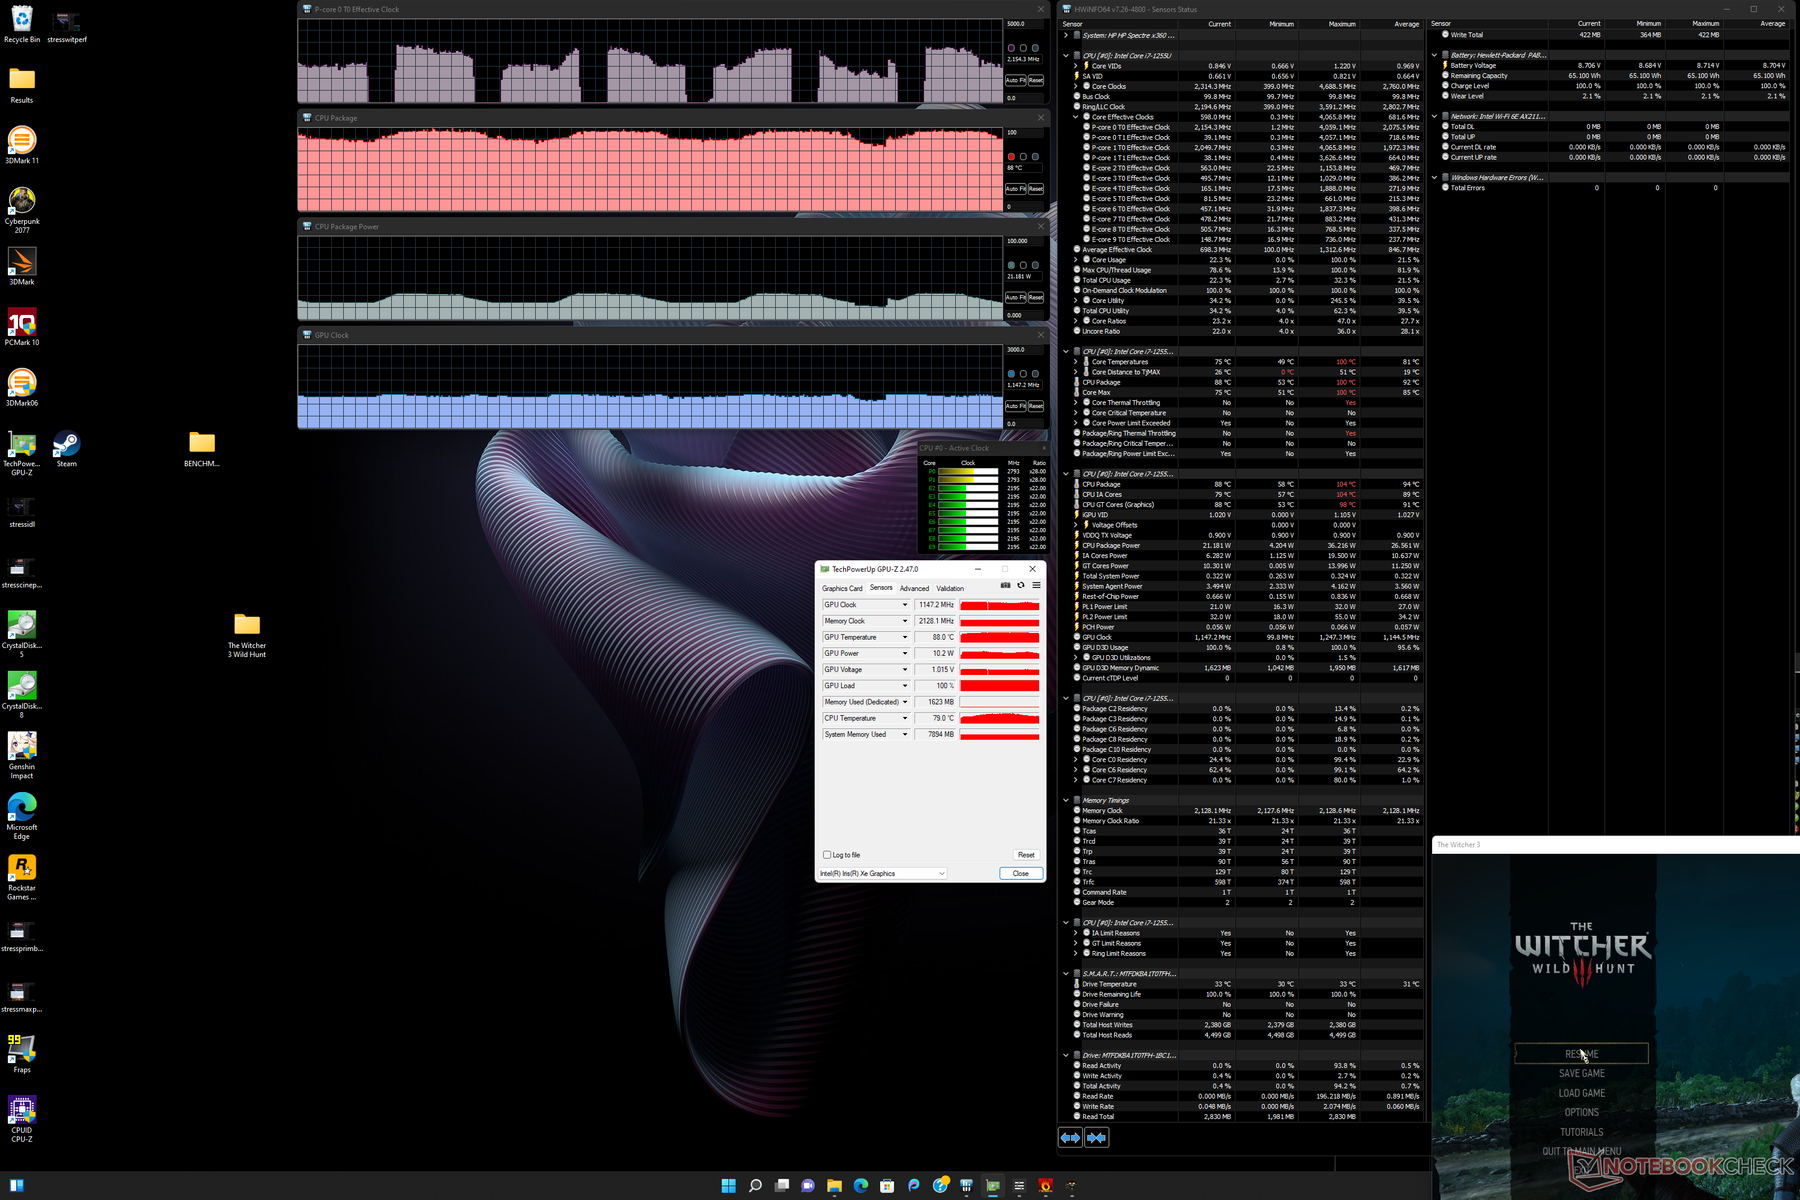Image resolution: width=1800 pixels, height=1200 pixels.
Task: Click the Microsoft Edge taskbar icon
Action: pyautogui.click(x=860, y=1186)
